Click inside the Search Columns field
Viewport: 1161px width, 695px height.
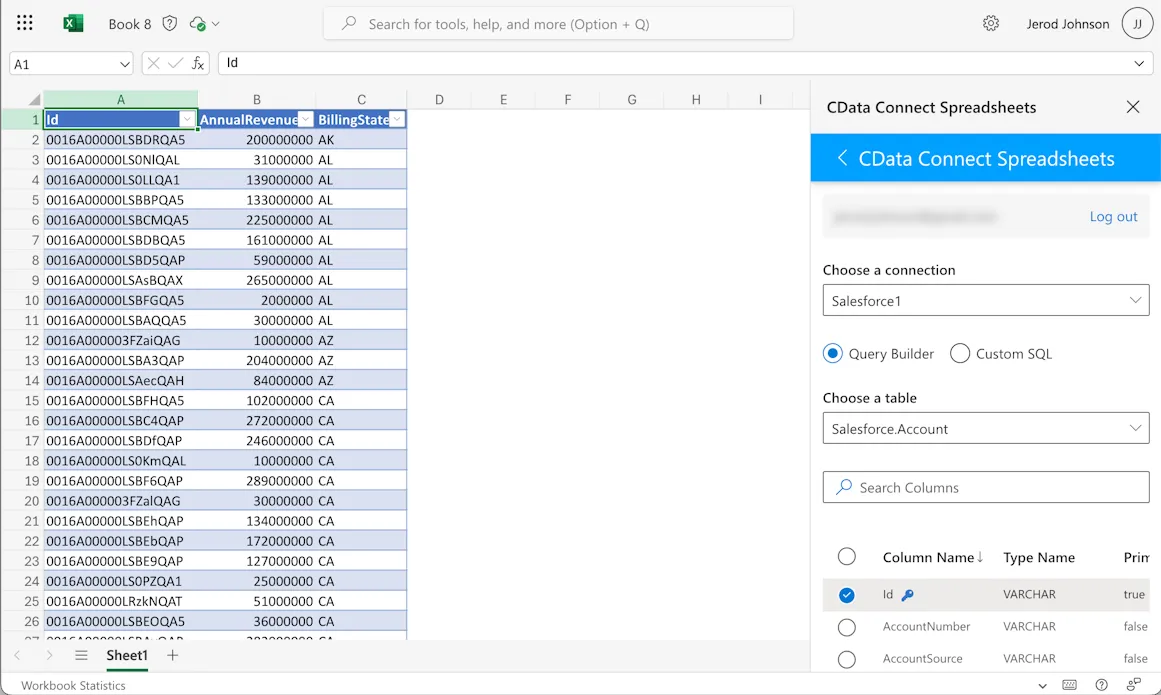tap(985, 487)
